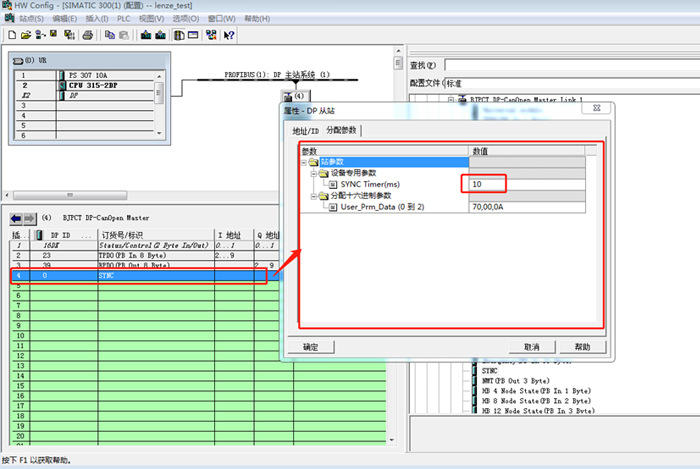Click the station view horizontal scrollbar

pyautogui.click(x=70, y=195)
